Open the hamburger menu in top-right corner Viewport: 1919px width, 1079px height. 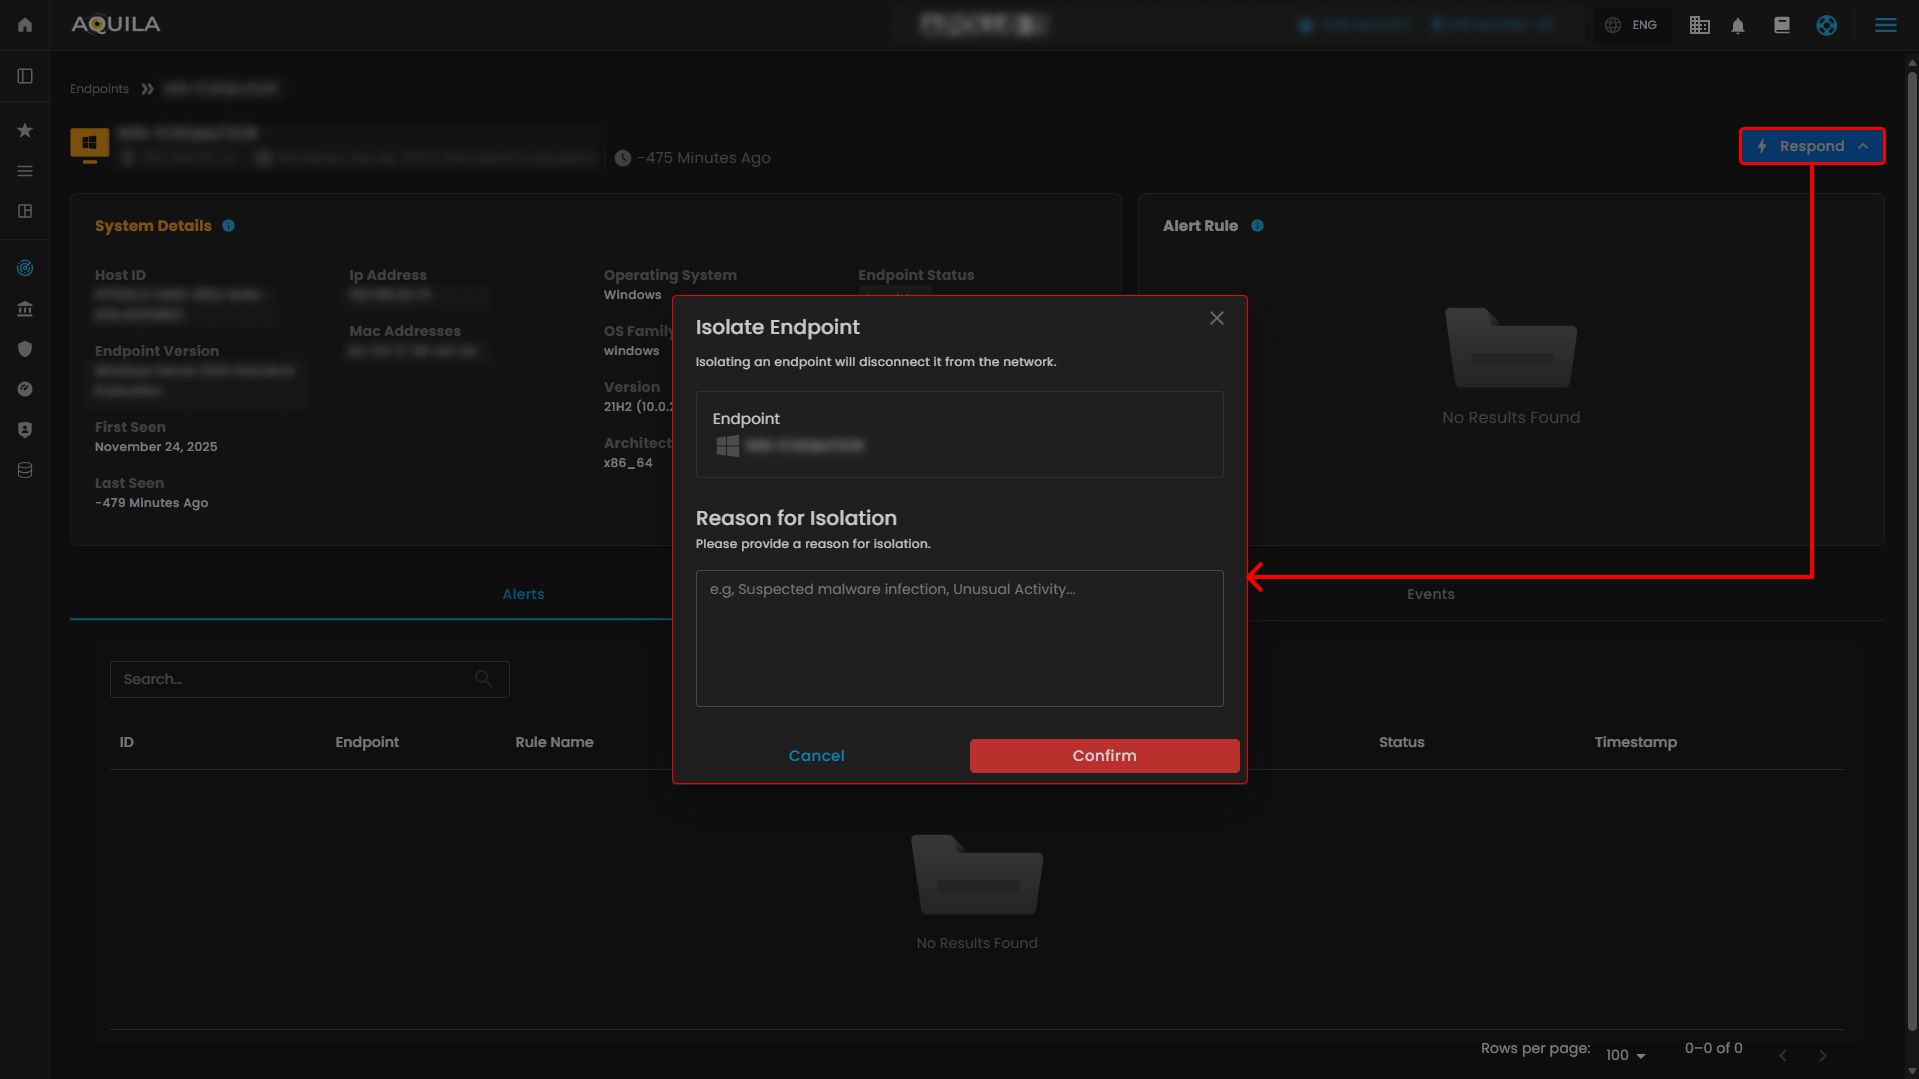click(1885, 25)
